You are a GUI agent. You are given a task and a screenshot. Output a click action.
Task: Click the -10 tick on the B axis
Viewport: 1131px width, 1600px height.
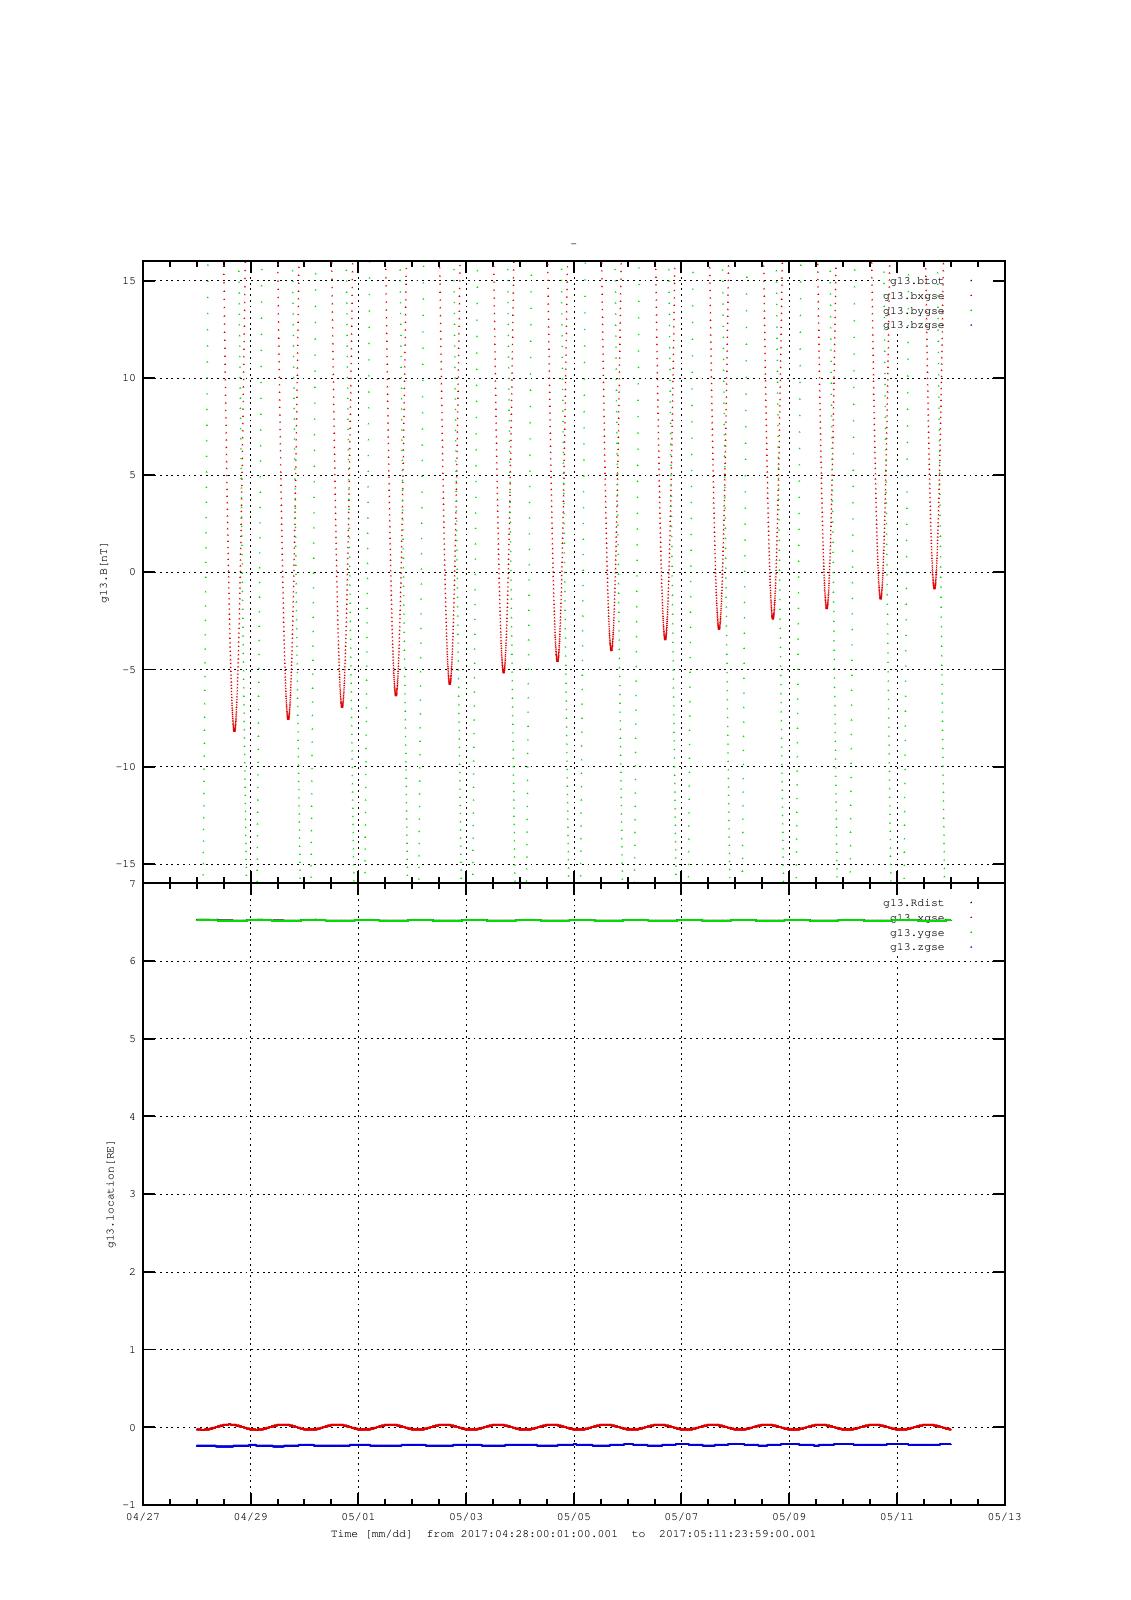(x=126, y=767)
